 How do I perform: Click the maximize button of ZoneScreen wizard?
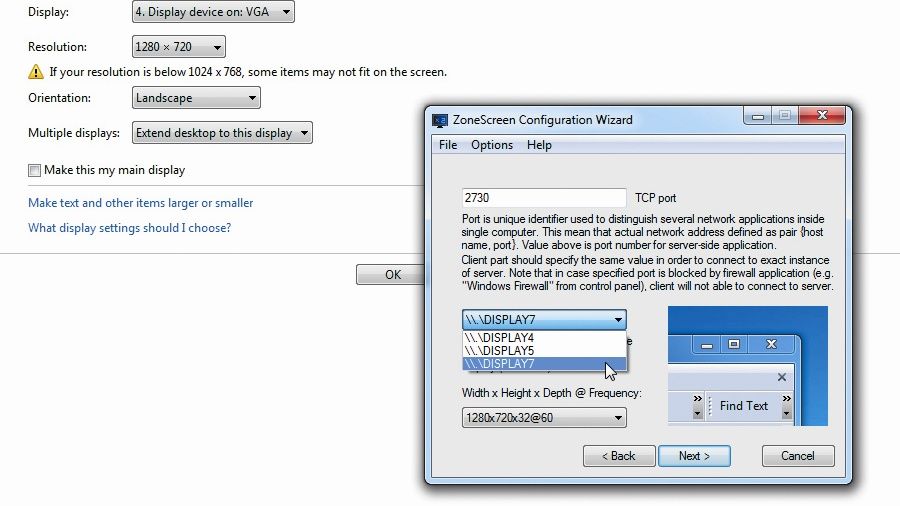(785, 116)
